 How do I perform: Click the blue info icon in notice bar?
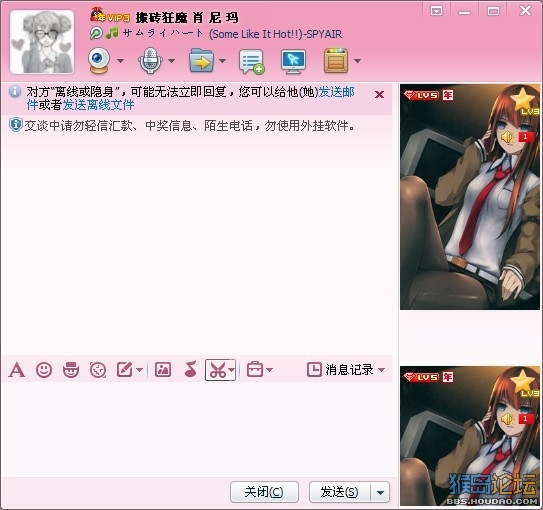pyautogui.click(x=15, y=92)
